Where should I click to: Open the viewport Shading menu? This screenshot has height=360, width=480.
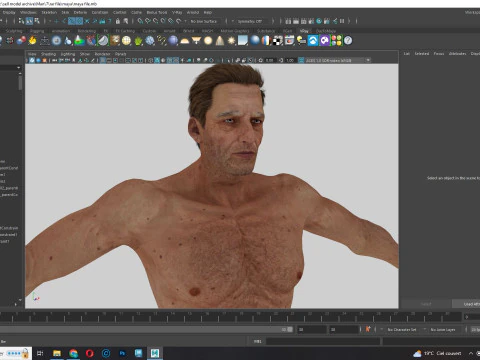tap(48, 54)
